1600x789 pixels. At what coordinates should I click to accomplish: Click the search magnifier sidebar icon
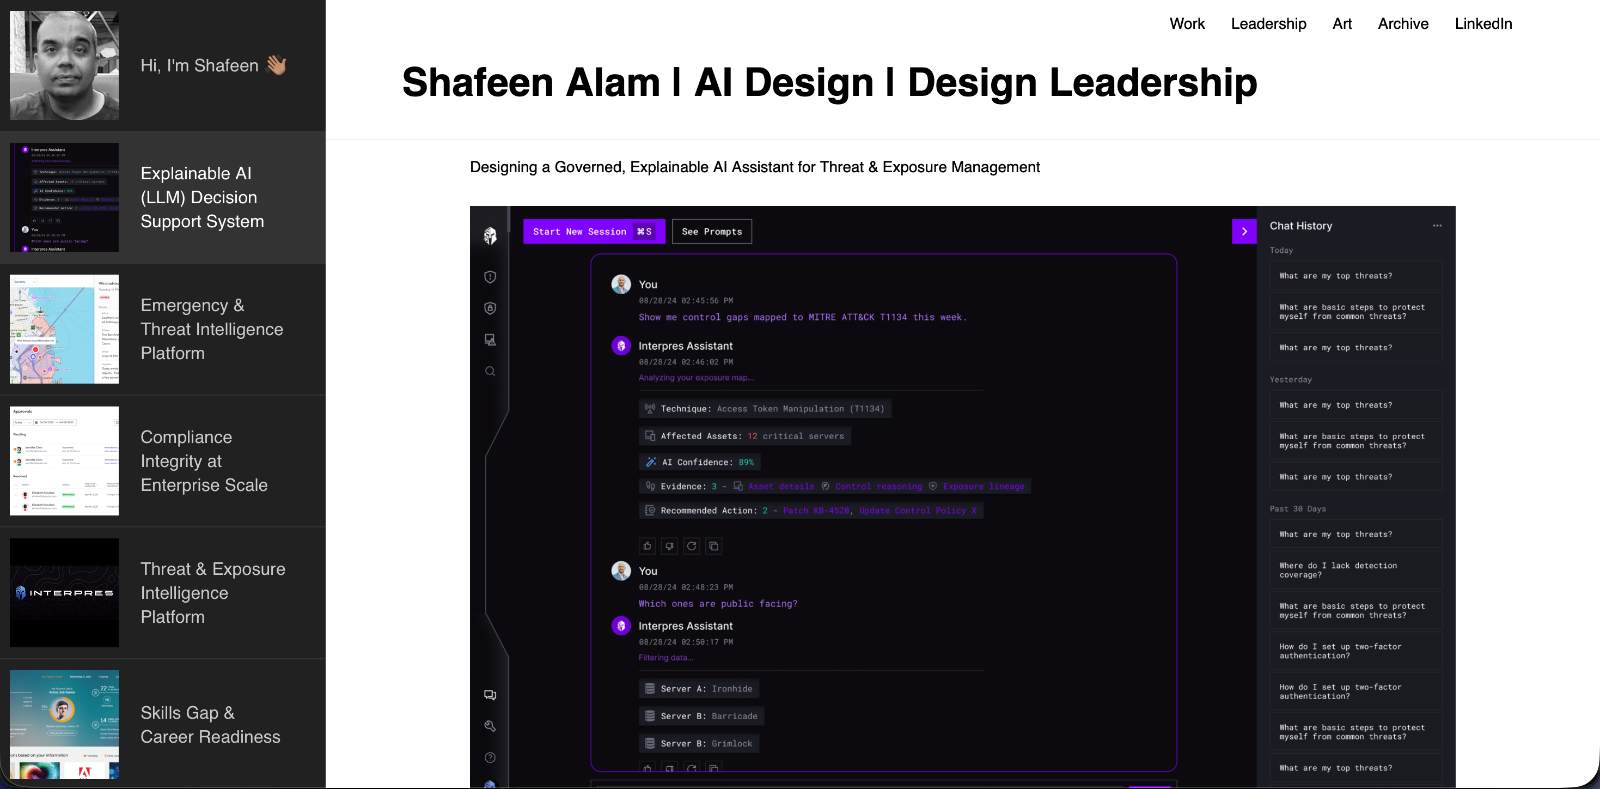click(x=490, y=371)
